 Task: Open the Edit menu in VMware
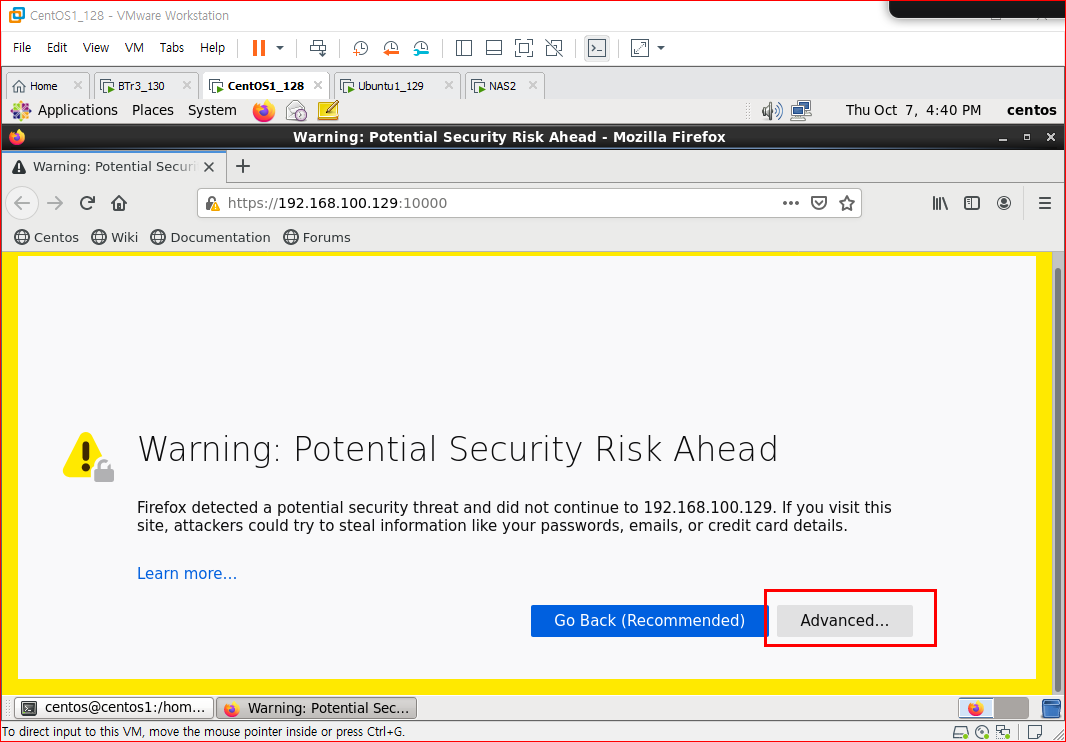57,48
